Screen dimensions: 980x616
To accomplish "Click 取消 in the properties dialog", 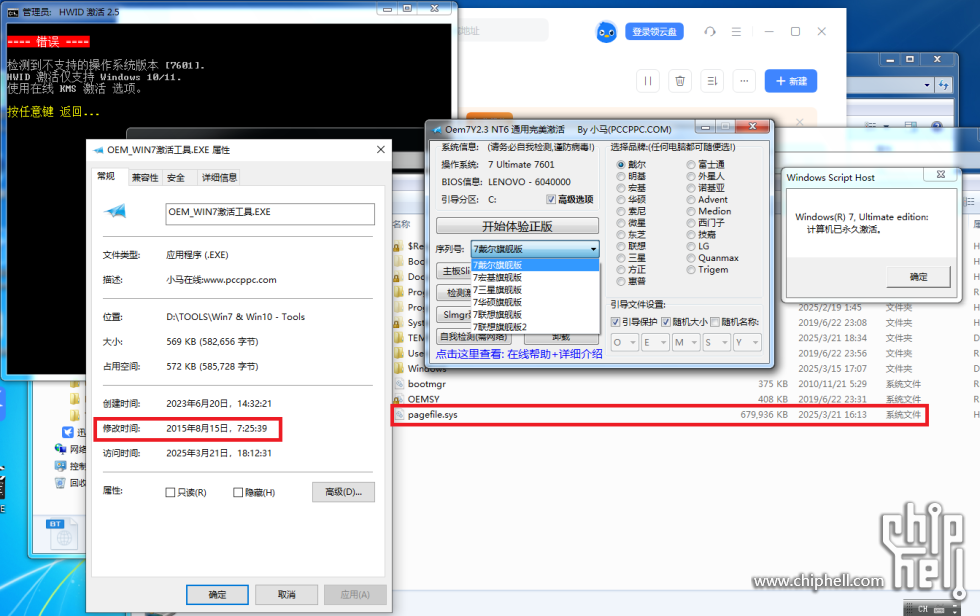I will coord(286,595).
